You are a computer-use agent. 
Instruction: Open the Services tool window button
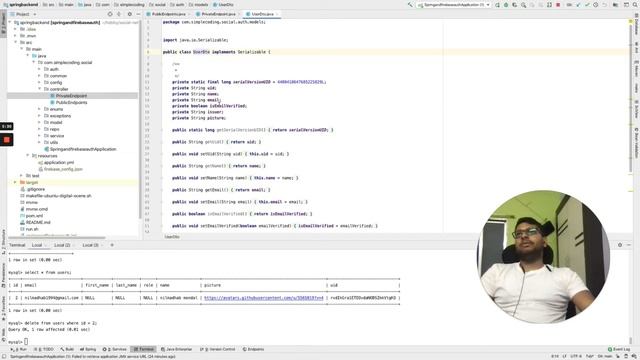tap(115, 349)
